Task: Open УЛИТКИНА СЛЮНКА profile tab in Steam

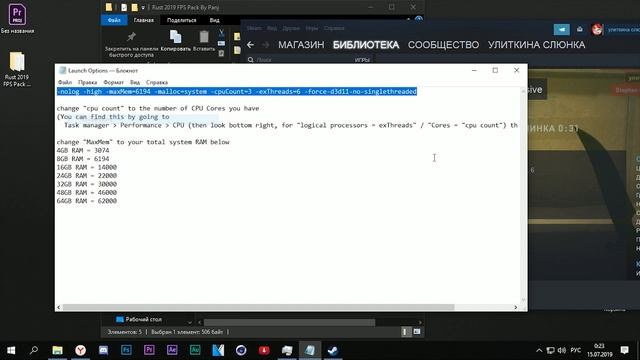Action: (536, 44)
